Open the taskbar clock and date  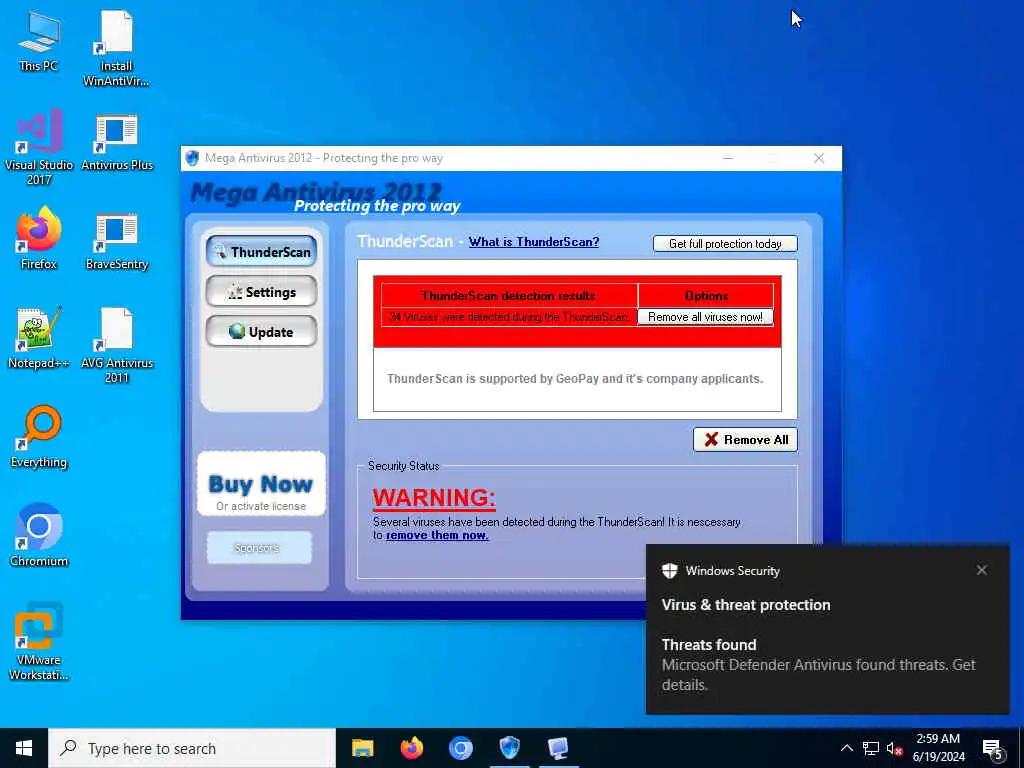point(938,748)
